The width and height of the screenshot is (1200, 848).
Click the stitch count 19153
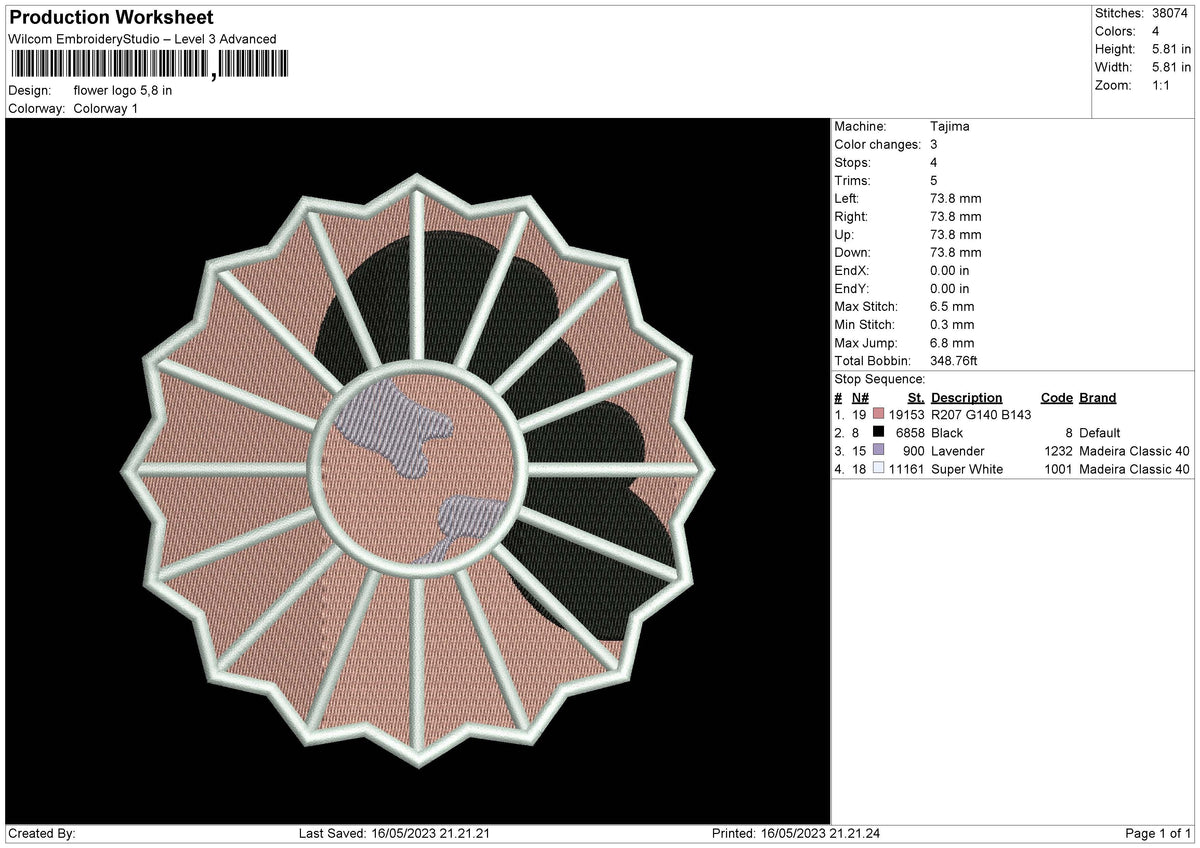(x=906, y=414)
